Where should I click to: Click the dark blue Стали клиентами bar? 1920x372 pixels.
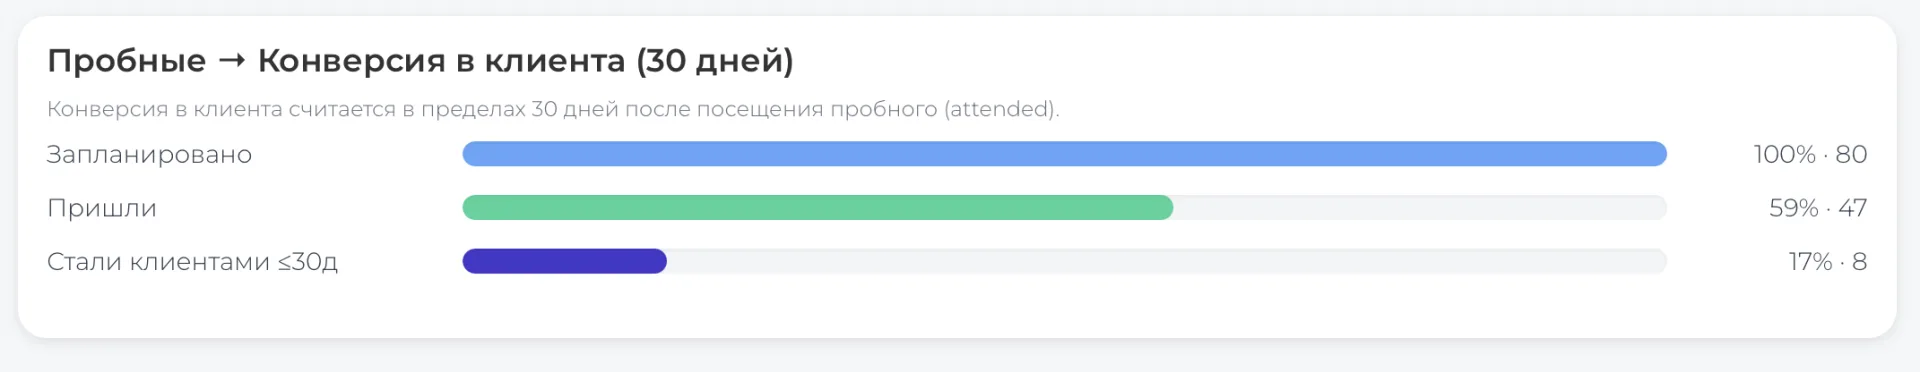(x=564, y=261)
